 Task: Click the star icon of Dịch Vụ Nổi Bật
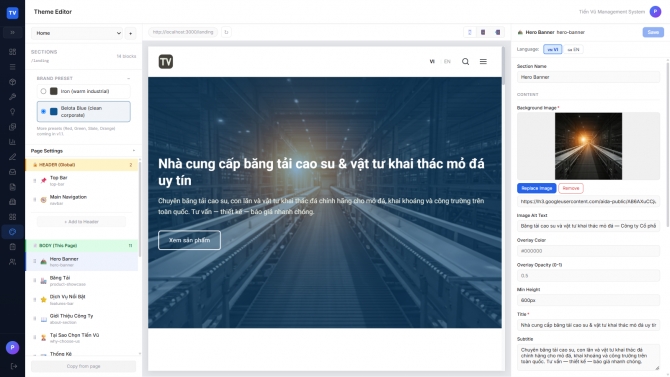pyautogui.click(x=44, y=300)
